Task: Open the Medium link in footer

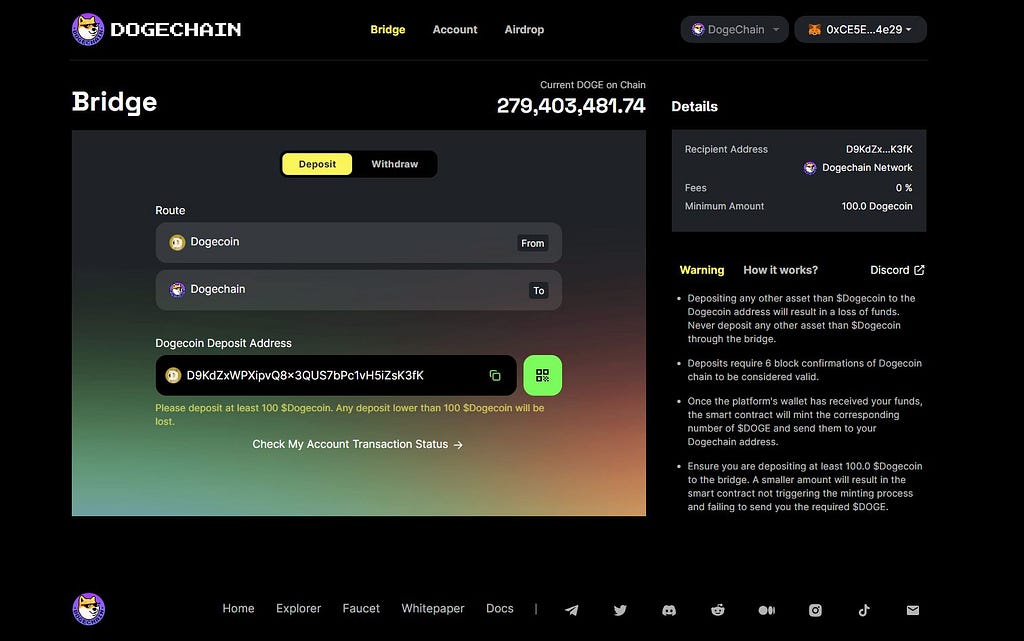Action: 767,610
